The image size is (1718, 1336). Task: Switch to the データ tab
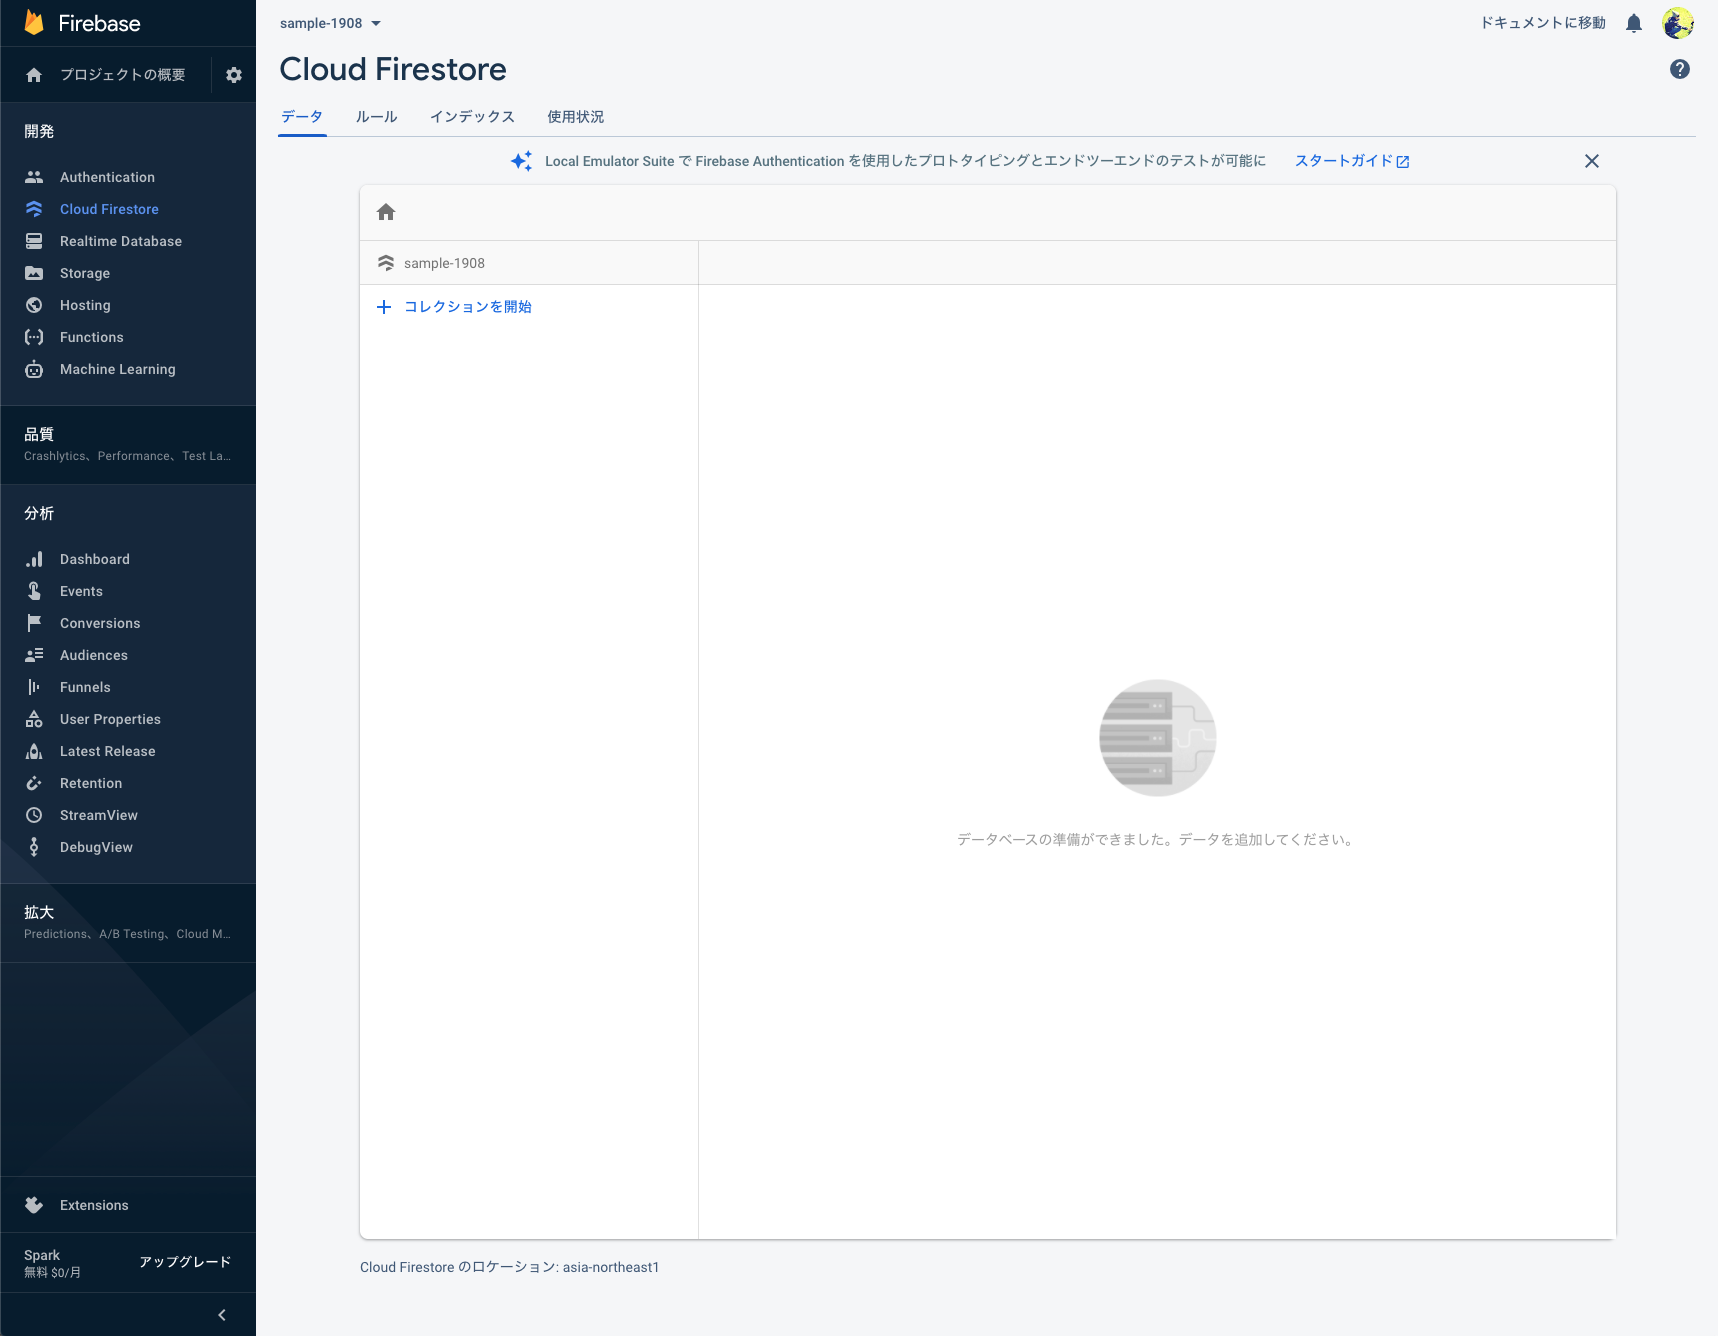(x=302, y=117)
